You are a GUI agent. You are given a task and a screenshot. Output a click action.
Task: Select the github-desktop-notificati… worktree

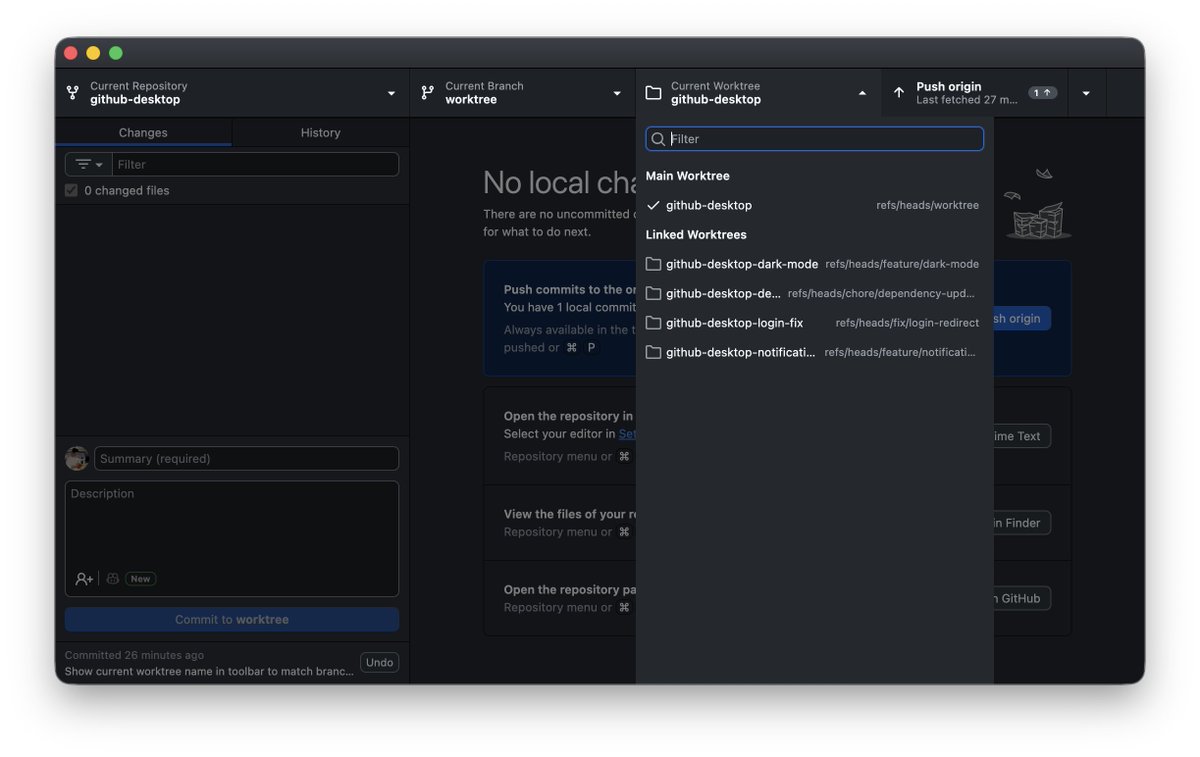814,352
